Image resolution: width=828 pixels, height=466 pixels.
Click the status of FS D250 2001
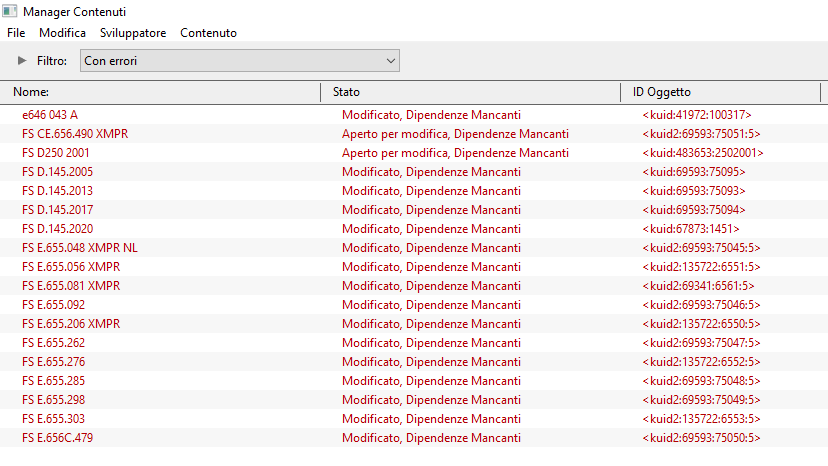coord(455,153)
